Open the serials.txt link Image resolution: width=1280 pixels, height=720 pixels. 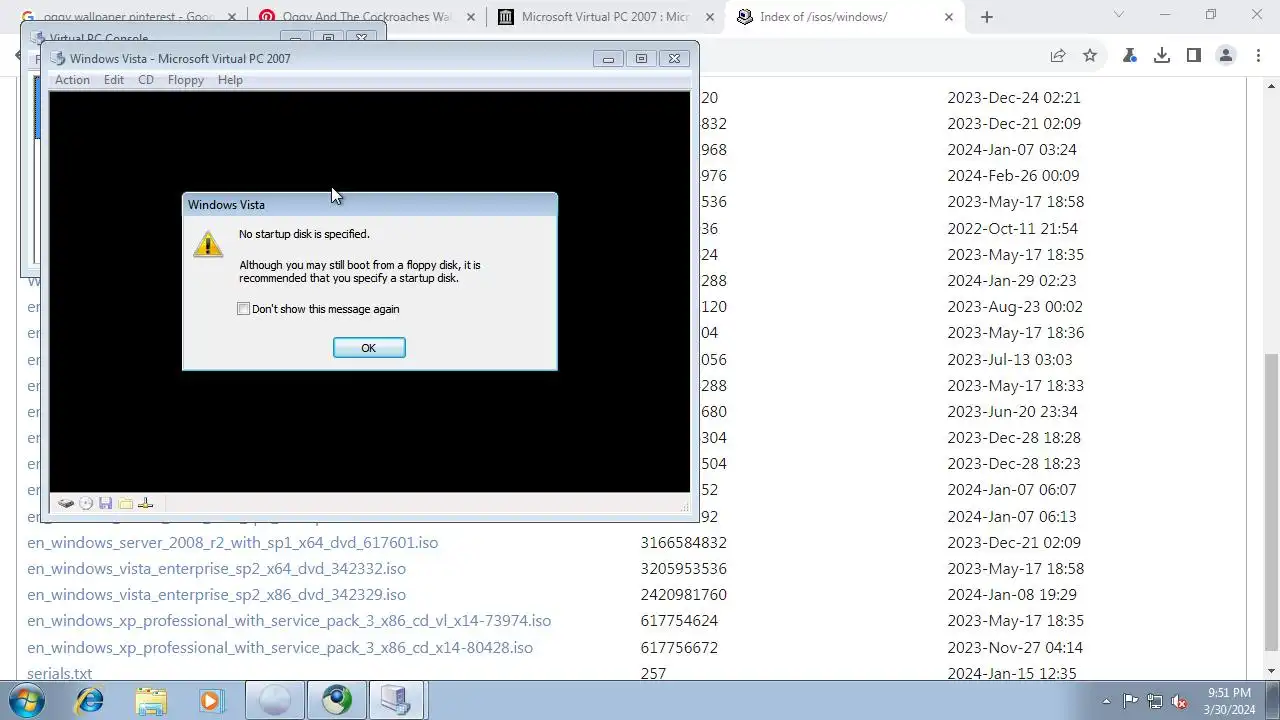59,674
